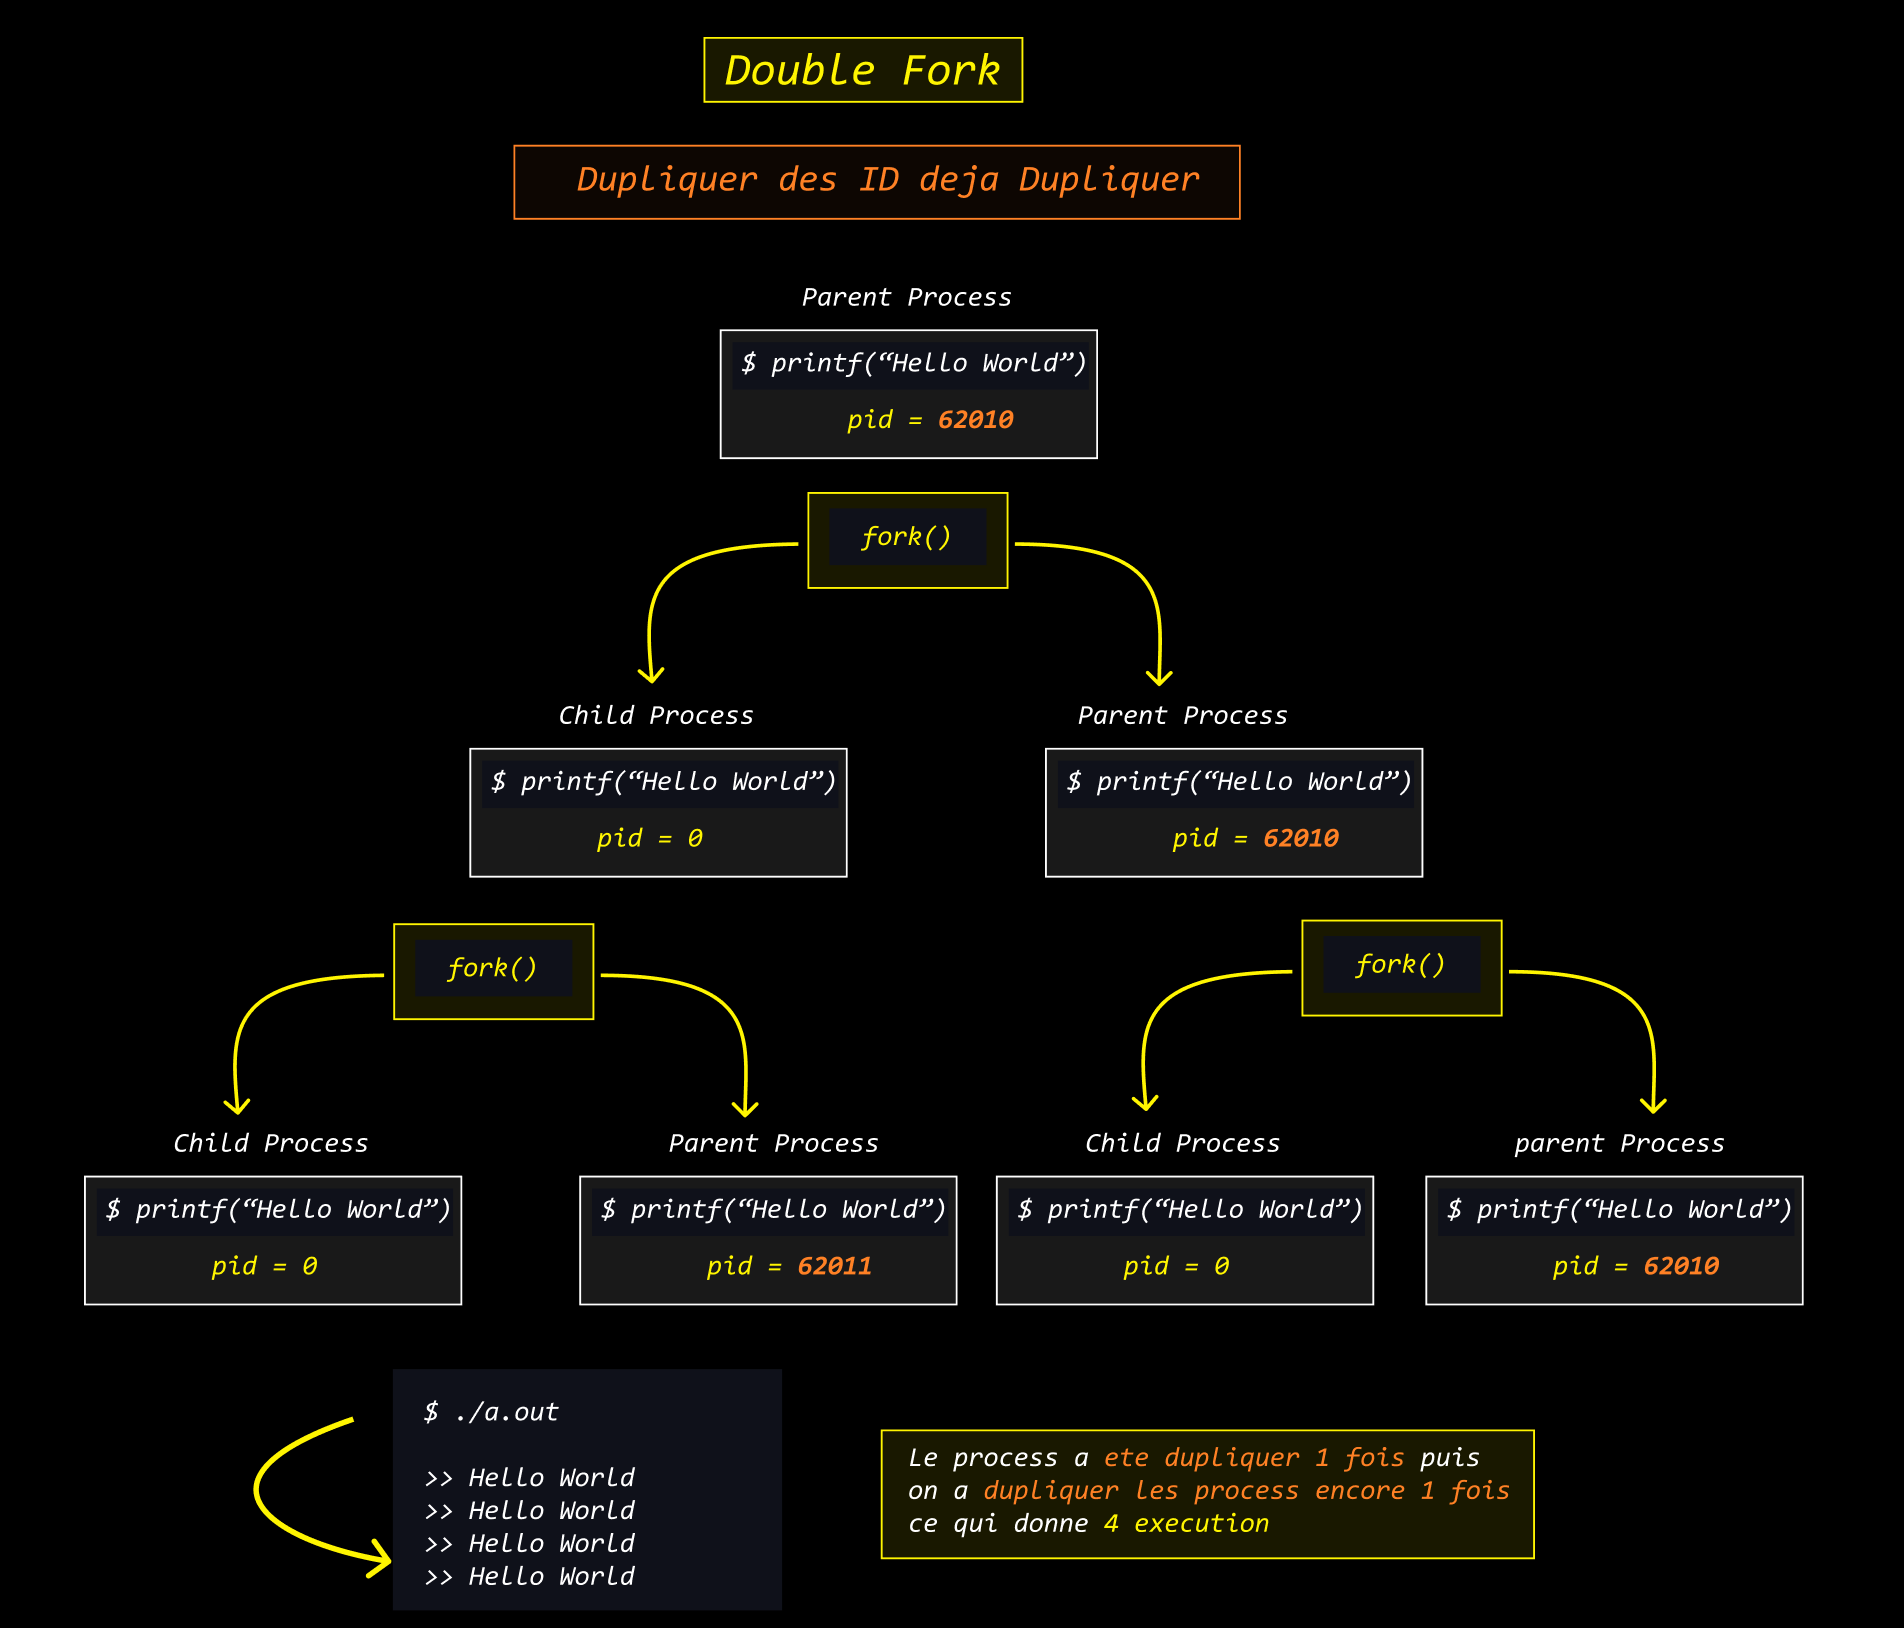Select the "Dupliquer des ID deja Dupliquer" subtitle
Screen dimensions: 1904x1628
(x=877, y=181)
